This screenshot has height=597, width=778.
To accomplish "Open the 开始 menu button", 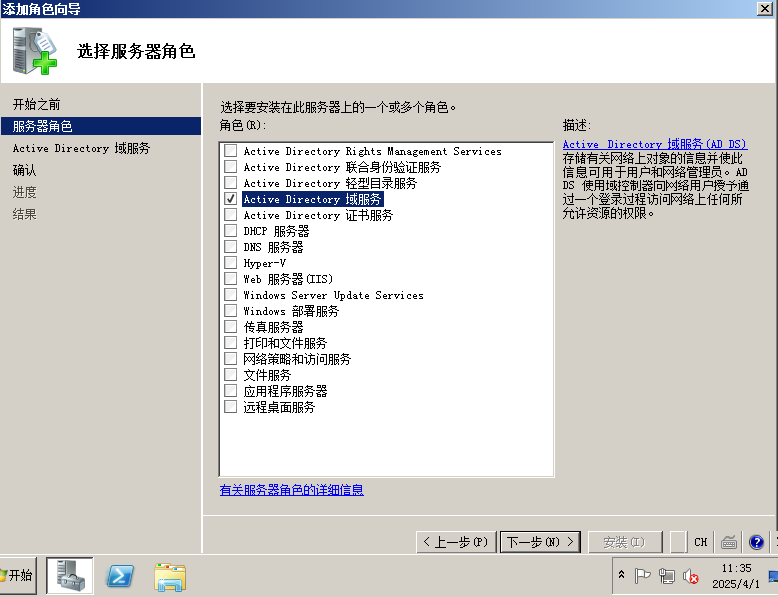I will pos(18,575).
